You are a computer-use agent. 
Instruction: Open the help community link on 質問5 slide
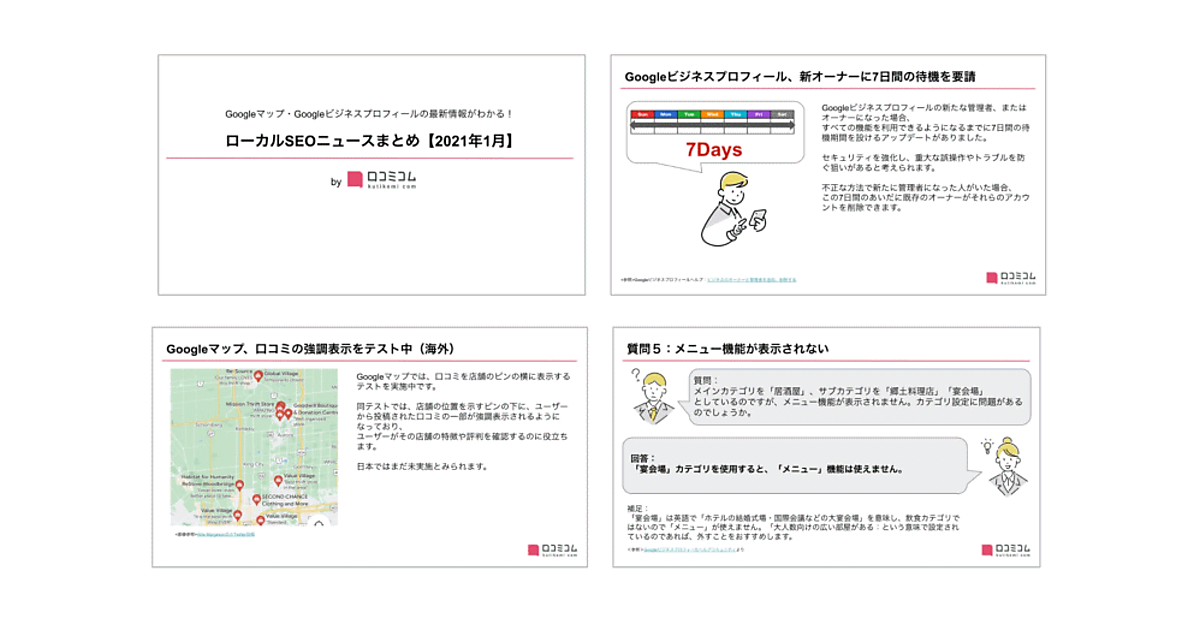click(689, 549)
